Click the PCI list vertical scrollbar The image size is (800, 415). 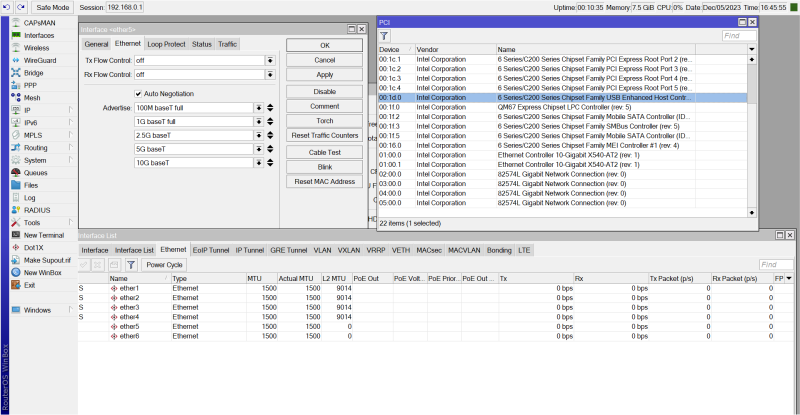(x=752, y=136)
